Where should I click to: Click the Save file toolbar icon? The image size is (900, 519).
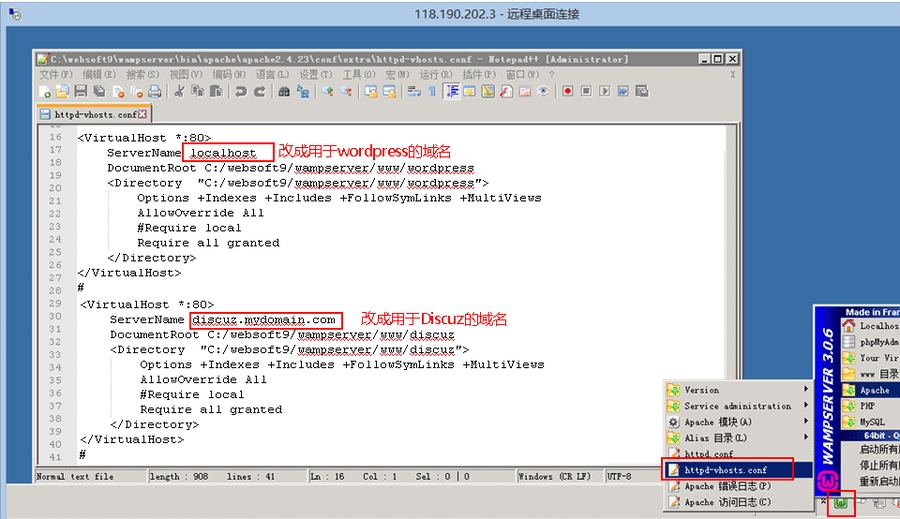tap(79, 91)
